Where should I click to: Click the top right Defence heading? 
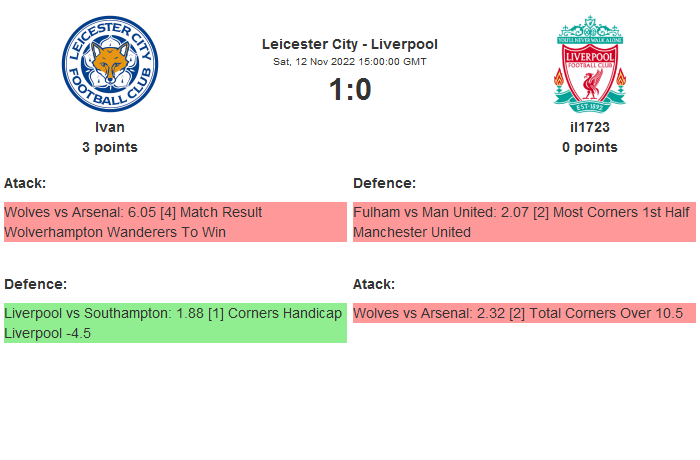[384, 183]
